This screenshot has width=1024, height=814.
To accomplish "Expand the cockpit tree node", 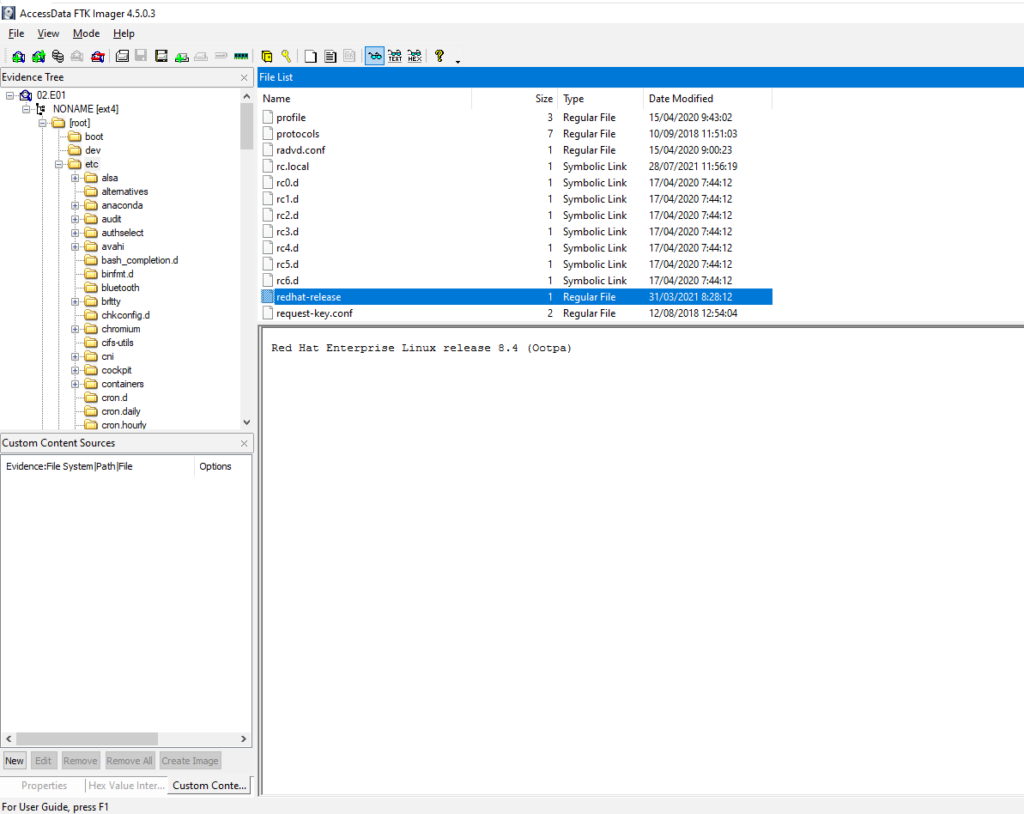I will (x=75, y=370).
